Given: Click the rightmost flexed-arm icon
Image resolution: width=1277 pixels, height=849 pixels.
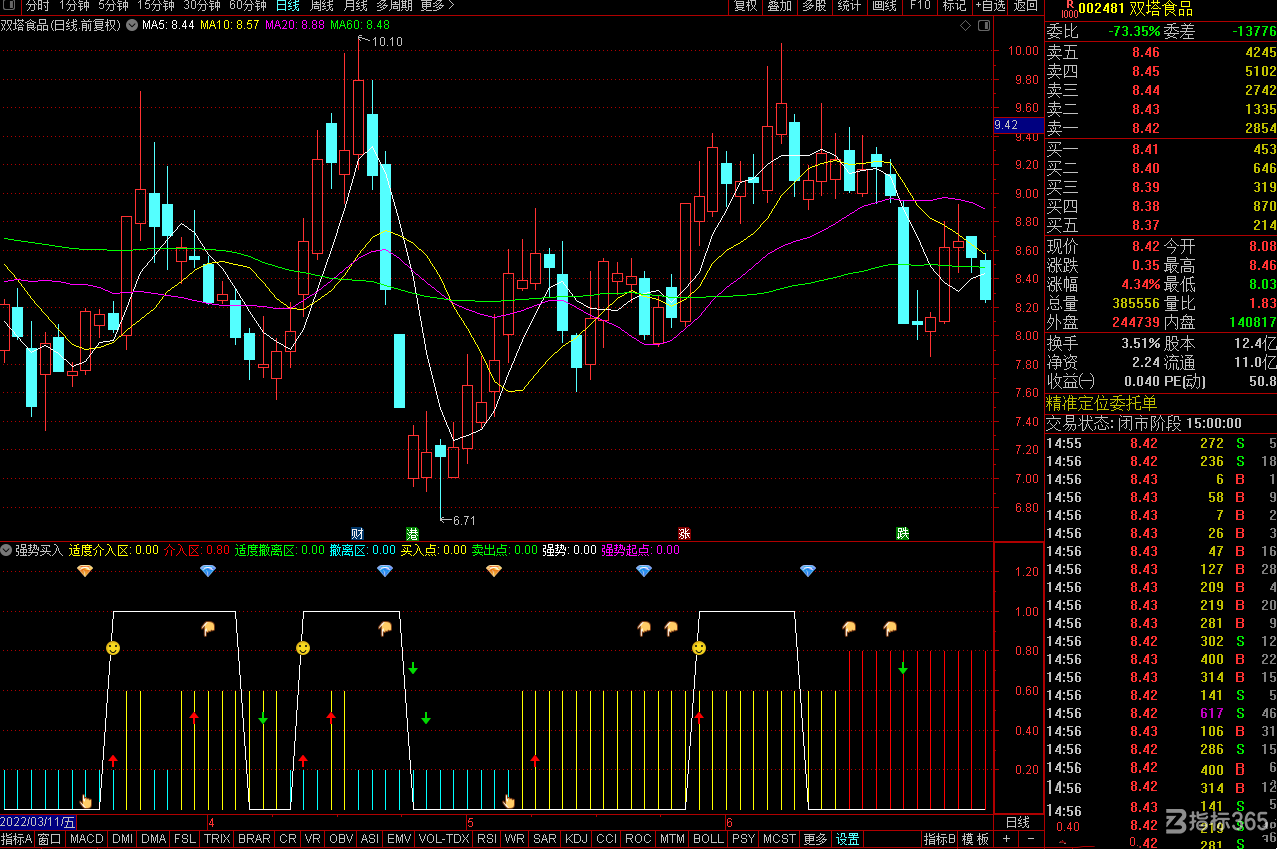Looking at the screenshot, I should pos(890,628).
